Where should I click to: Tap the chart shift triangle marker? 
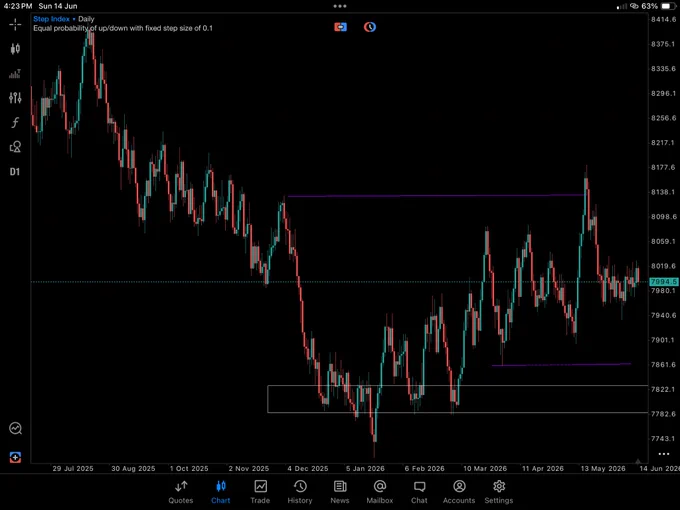click(x=638, y=461)
